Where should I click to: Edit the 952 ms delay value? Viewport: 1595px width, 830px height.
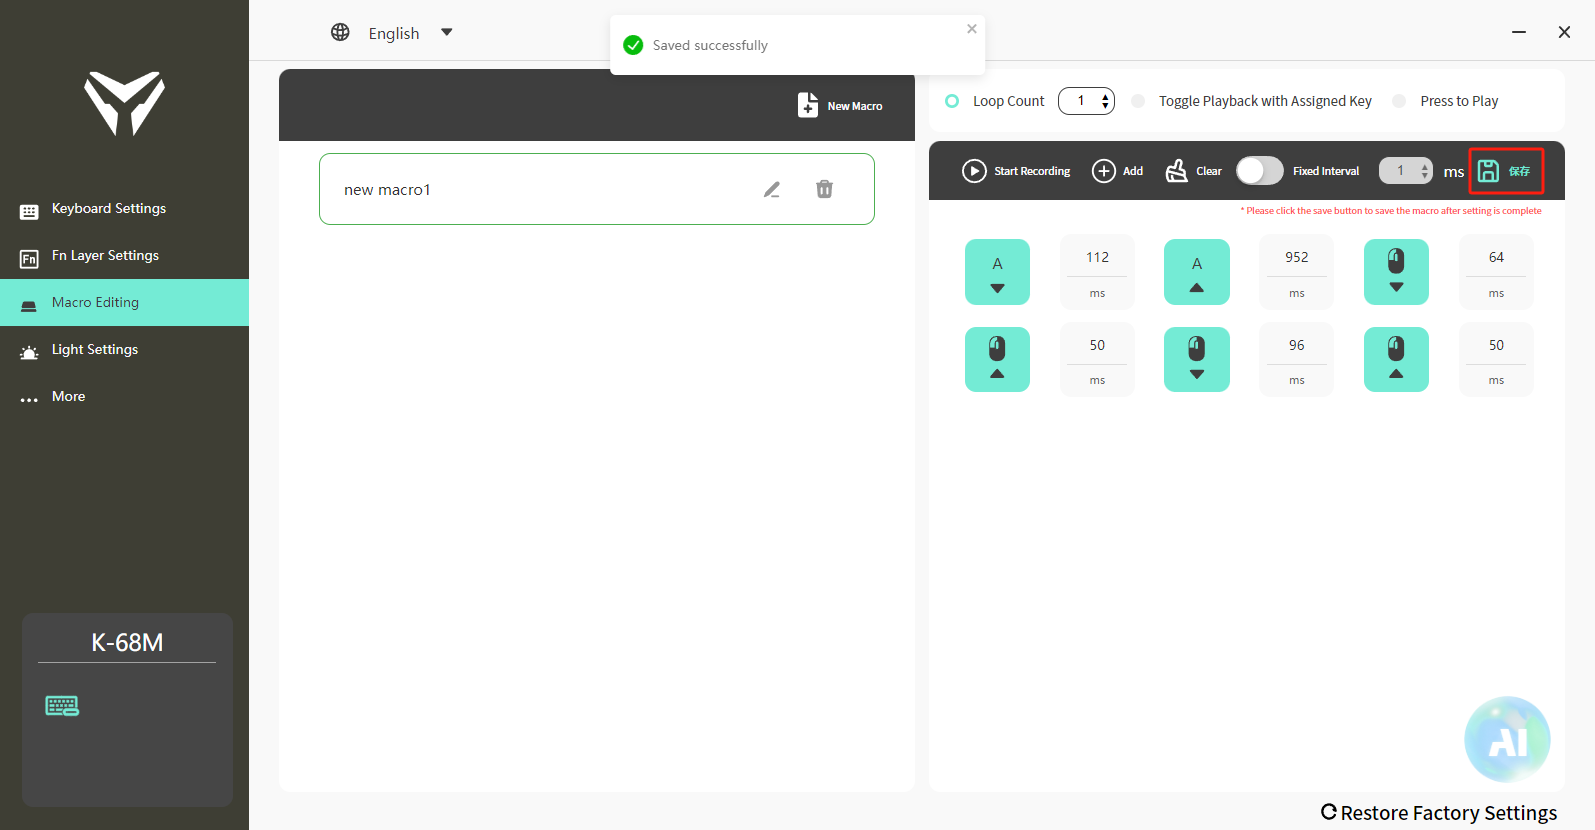1296,258
